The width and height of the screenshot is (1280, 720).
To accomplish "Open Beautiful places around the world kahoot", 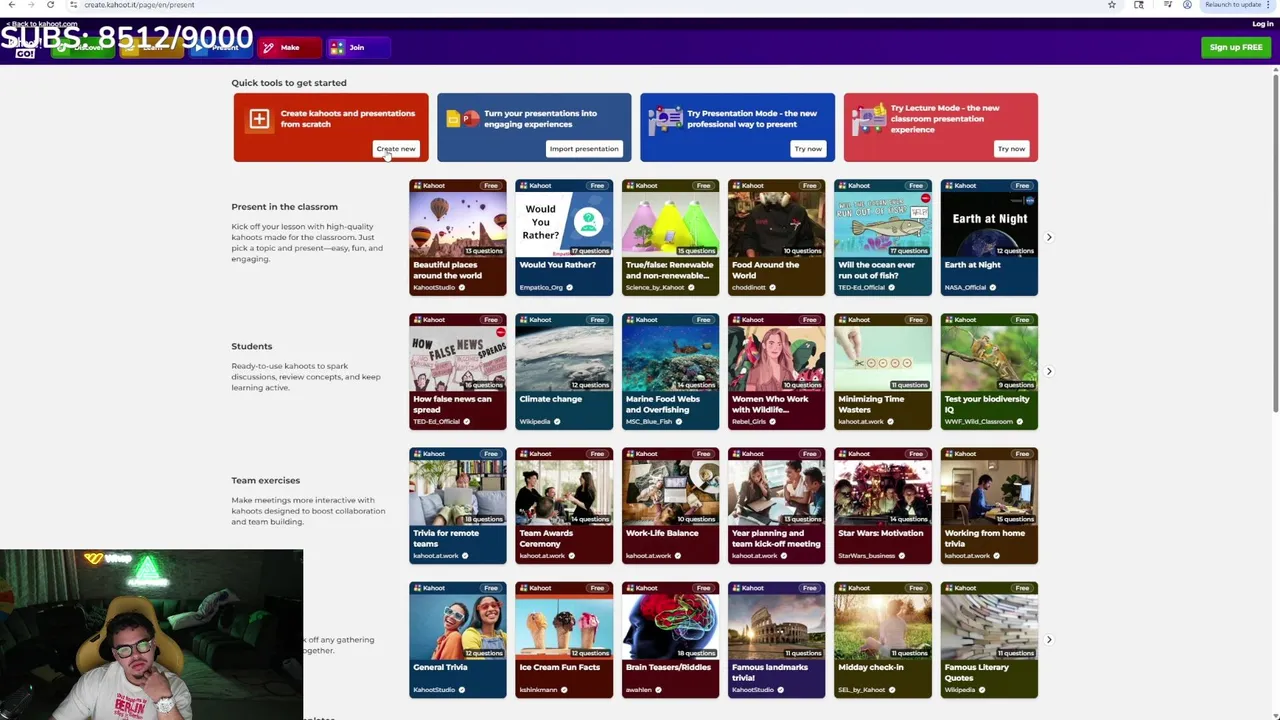I will click(458, 237).
